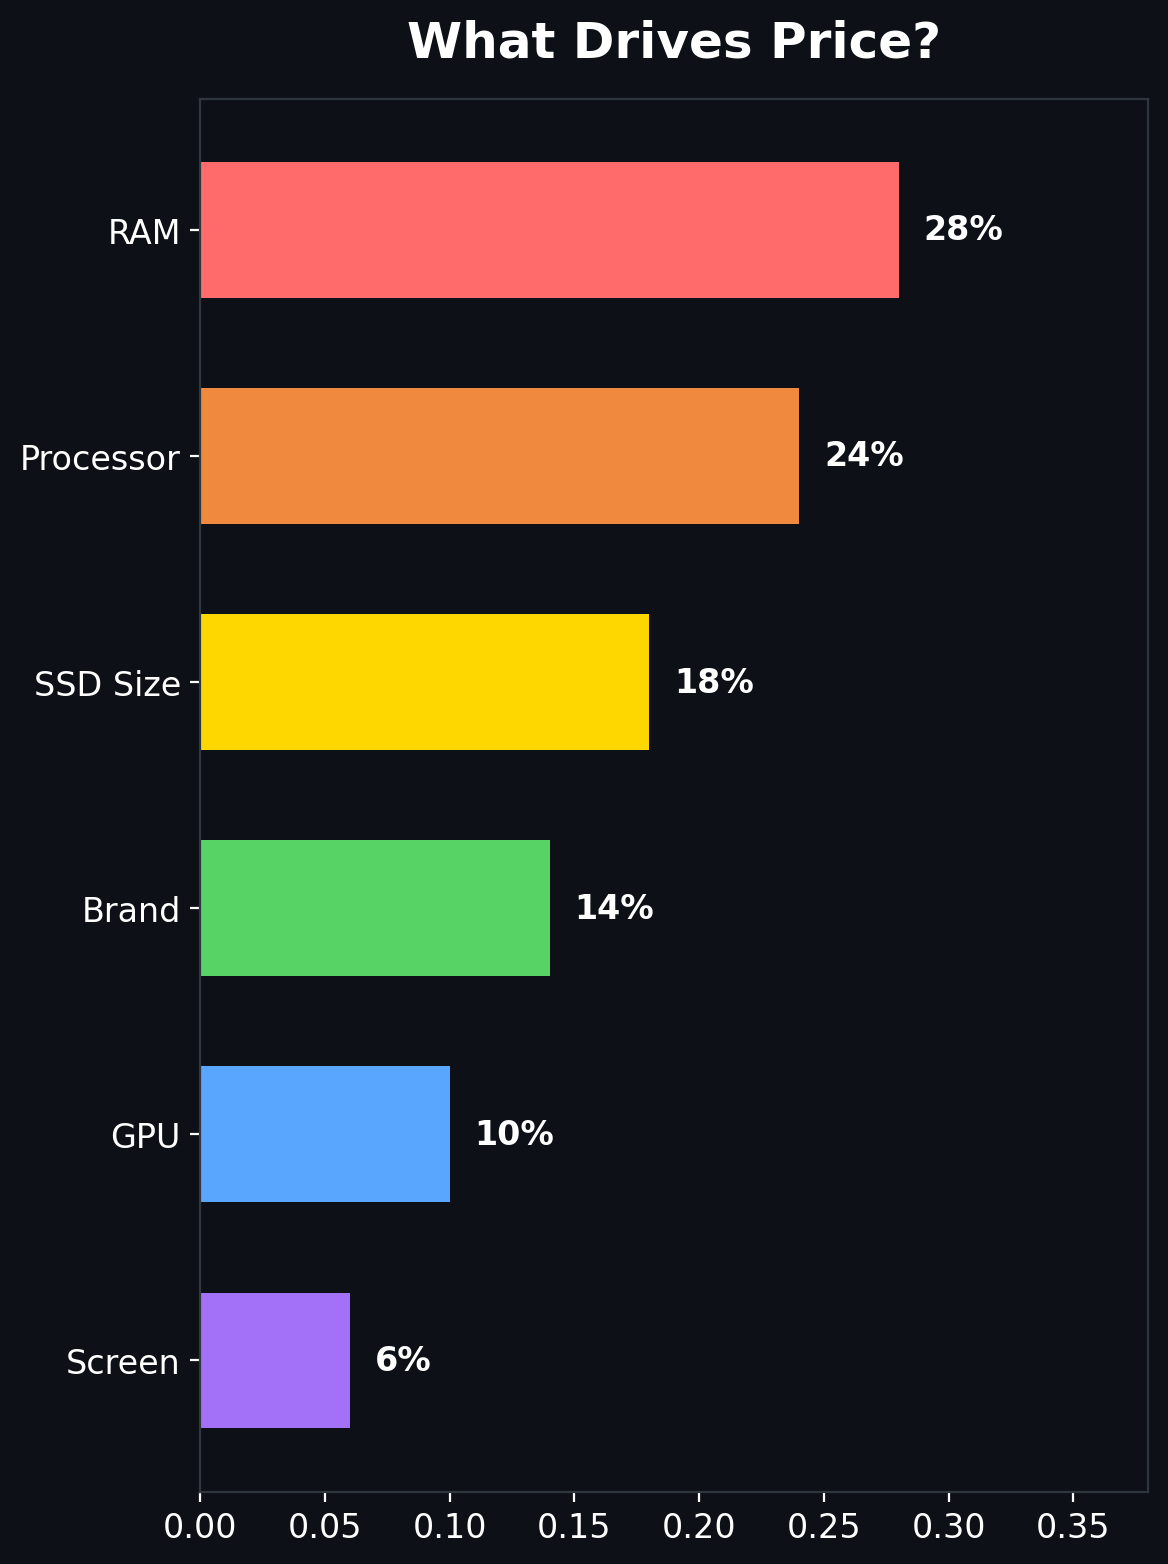The height and width of the screenshot is (1564, 1168).
Task: Click the yellow SSD Size bar
Action: [x=424, y=682]
